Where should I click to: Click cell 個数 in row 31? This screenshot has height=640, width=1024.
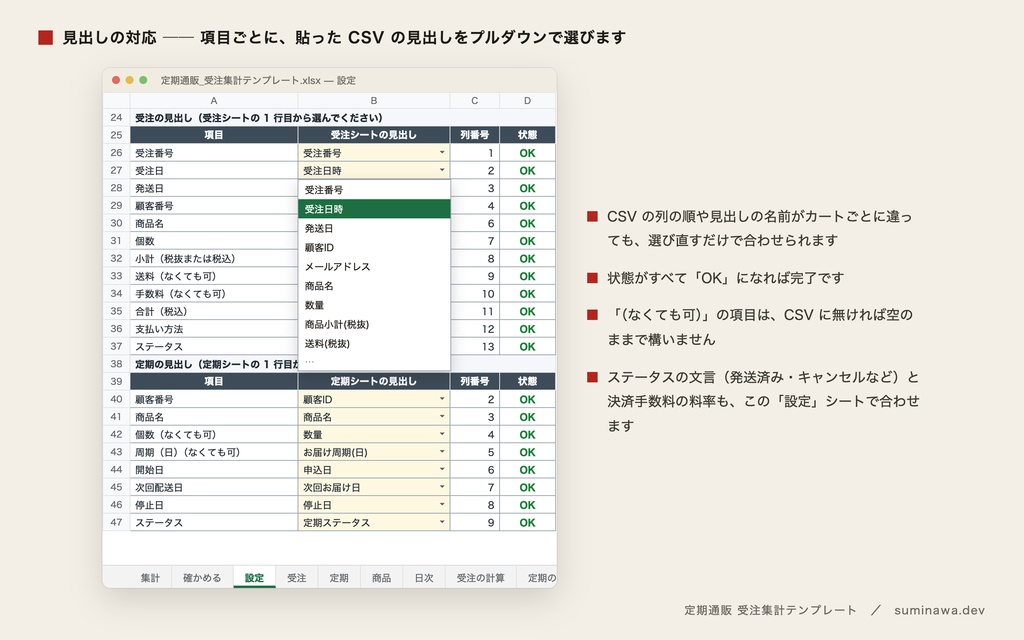coord(214,241)
